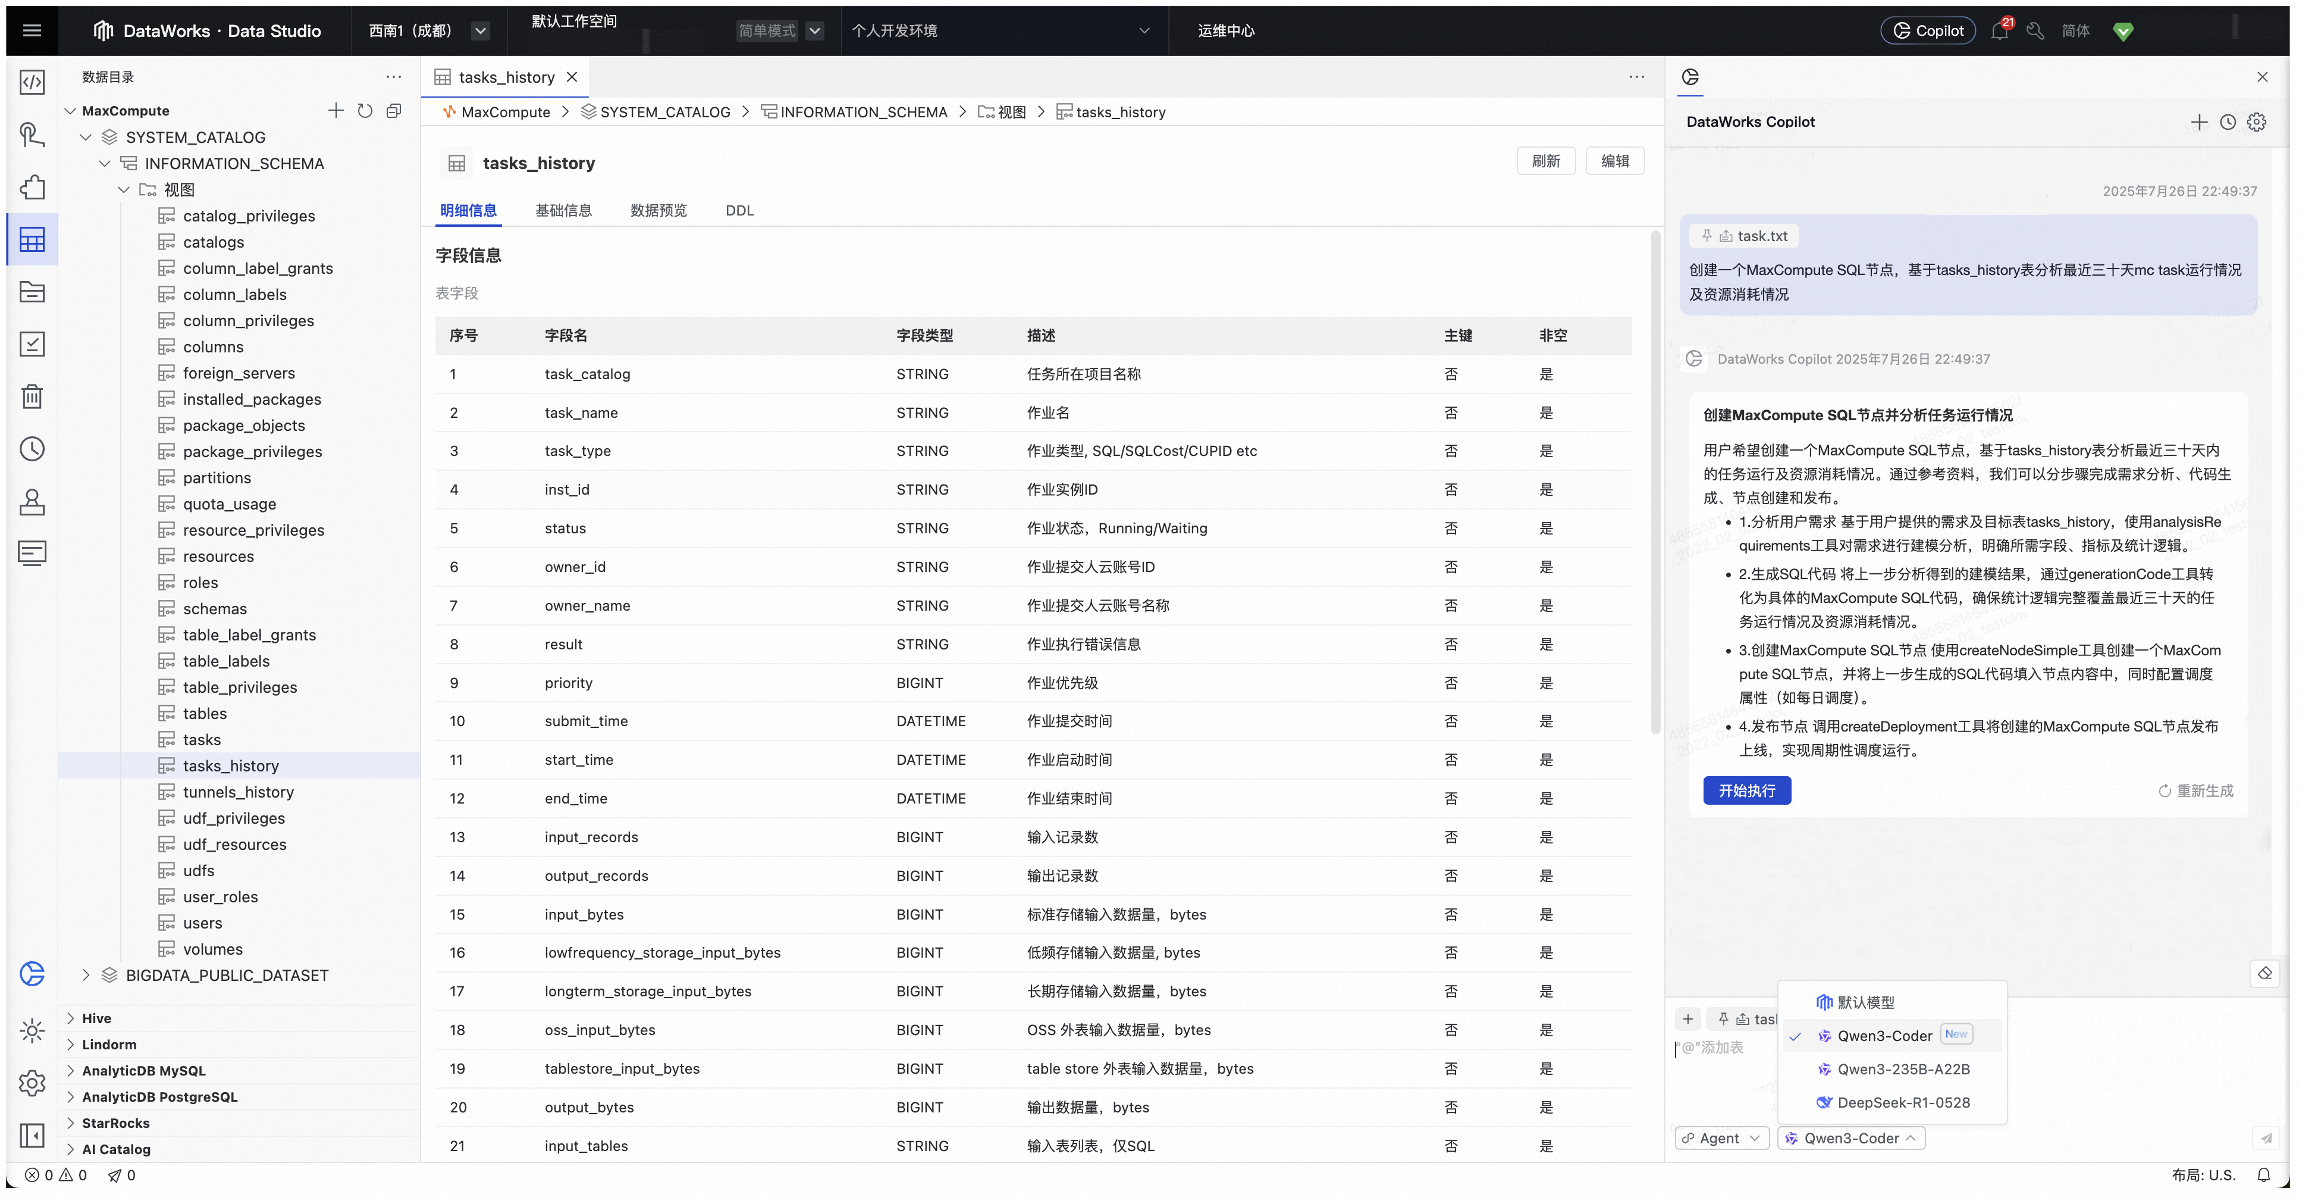Open the Copilot icon in left sidebar
The height and width of the screenshot is (1200, 2300).
coord(32,973)
